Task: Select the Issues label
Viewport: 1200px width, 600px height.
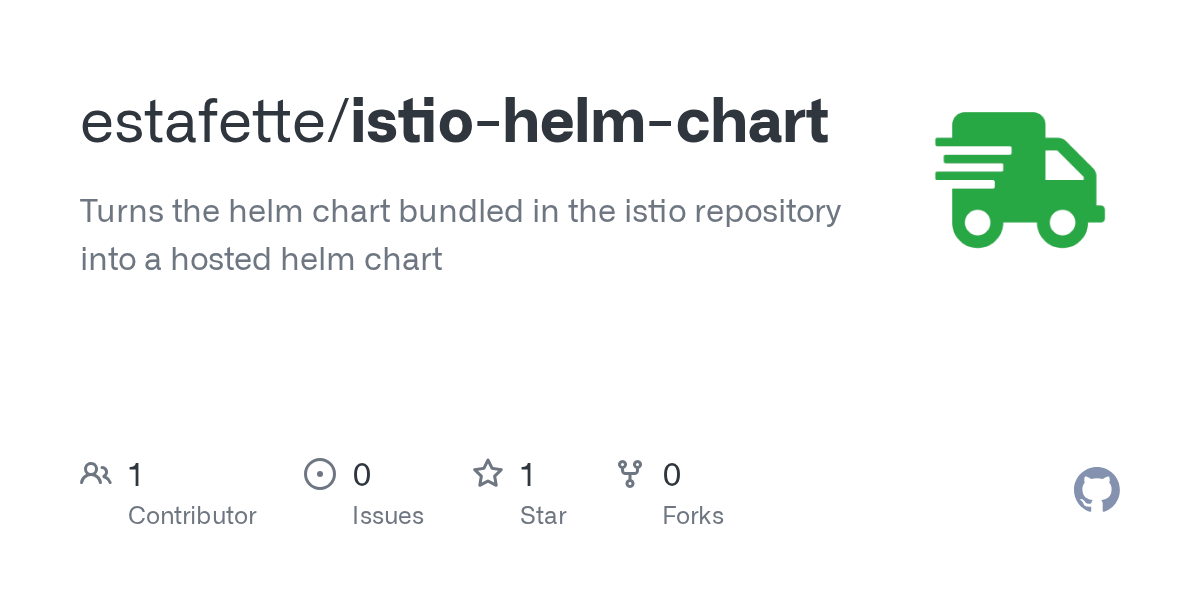Action: 388,516
